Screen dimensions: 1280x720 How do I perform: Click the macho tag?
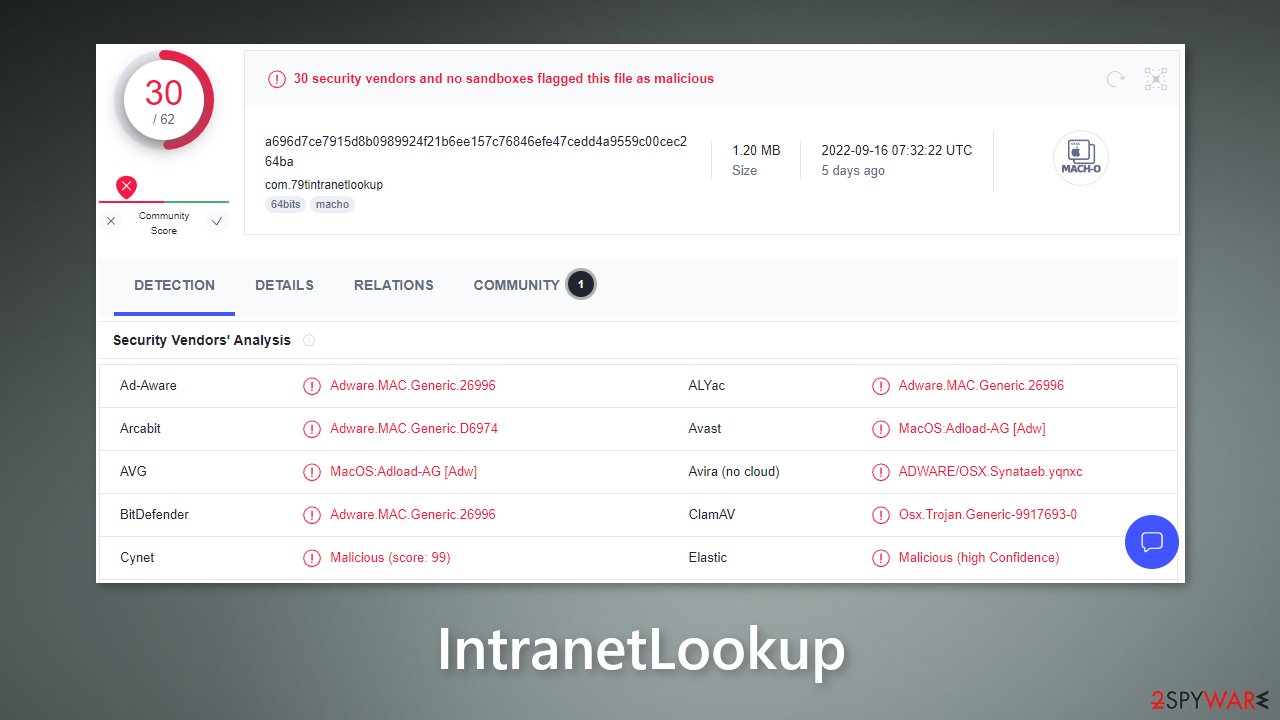pyautogui.click(x=332, y=204)
